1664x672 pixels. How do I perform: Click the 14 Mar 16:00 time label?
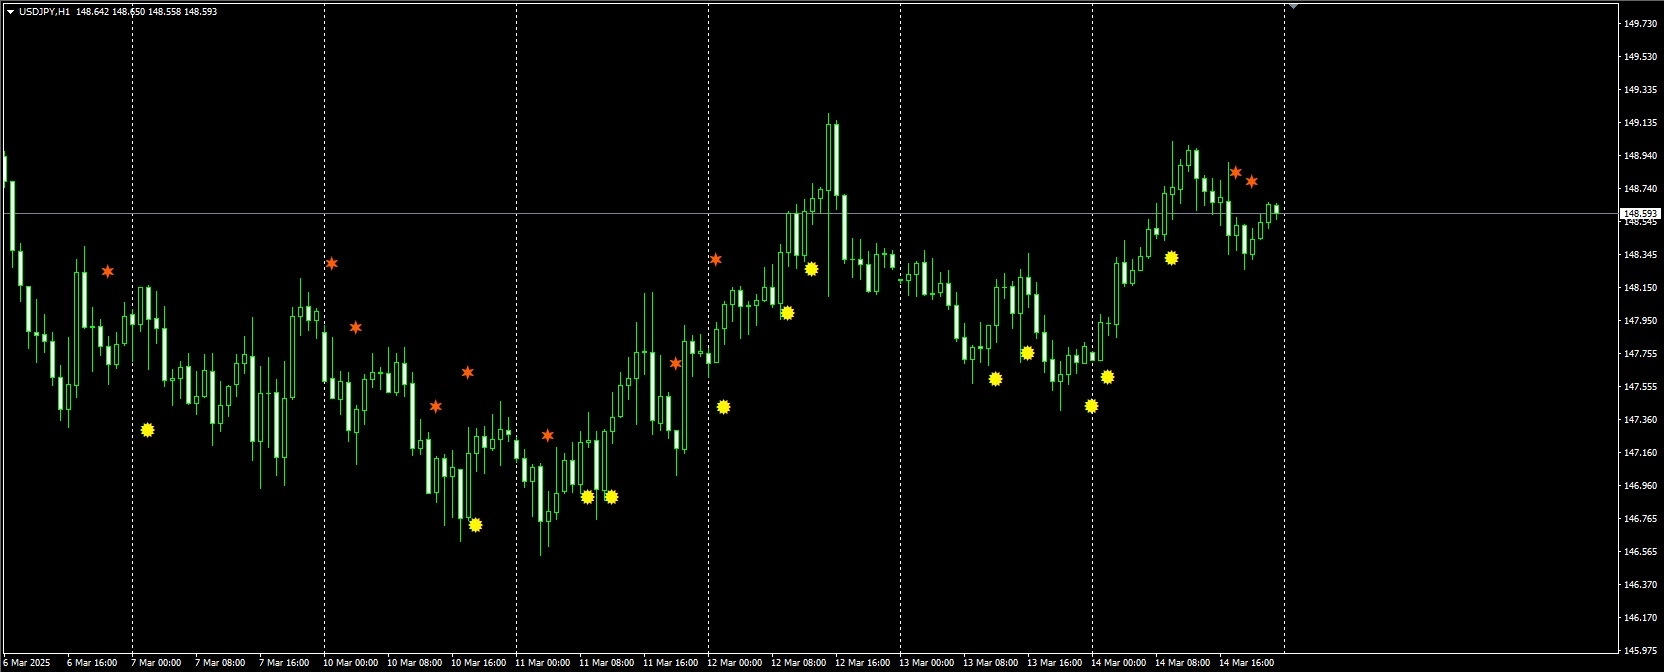coord(1246,662)
